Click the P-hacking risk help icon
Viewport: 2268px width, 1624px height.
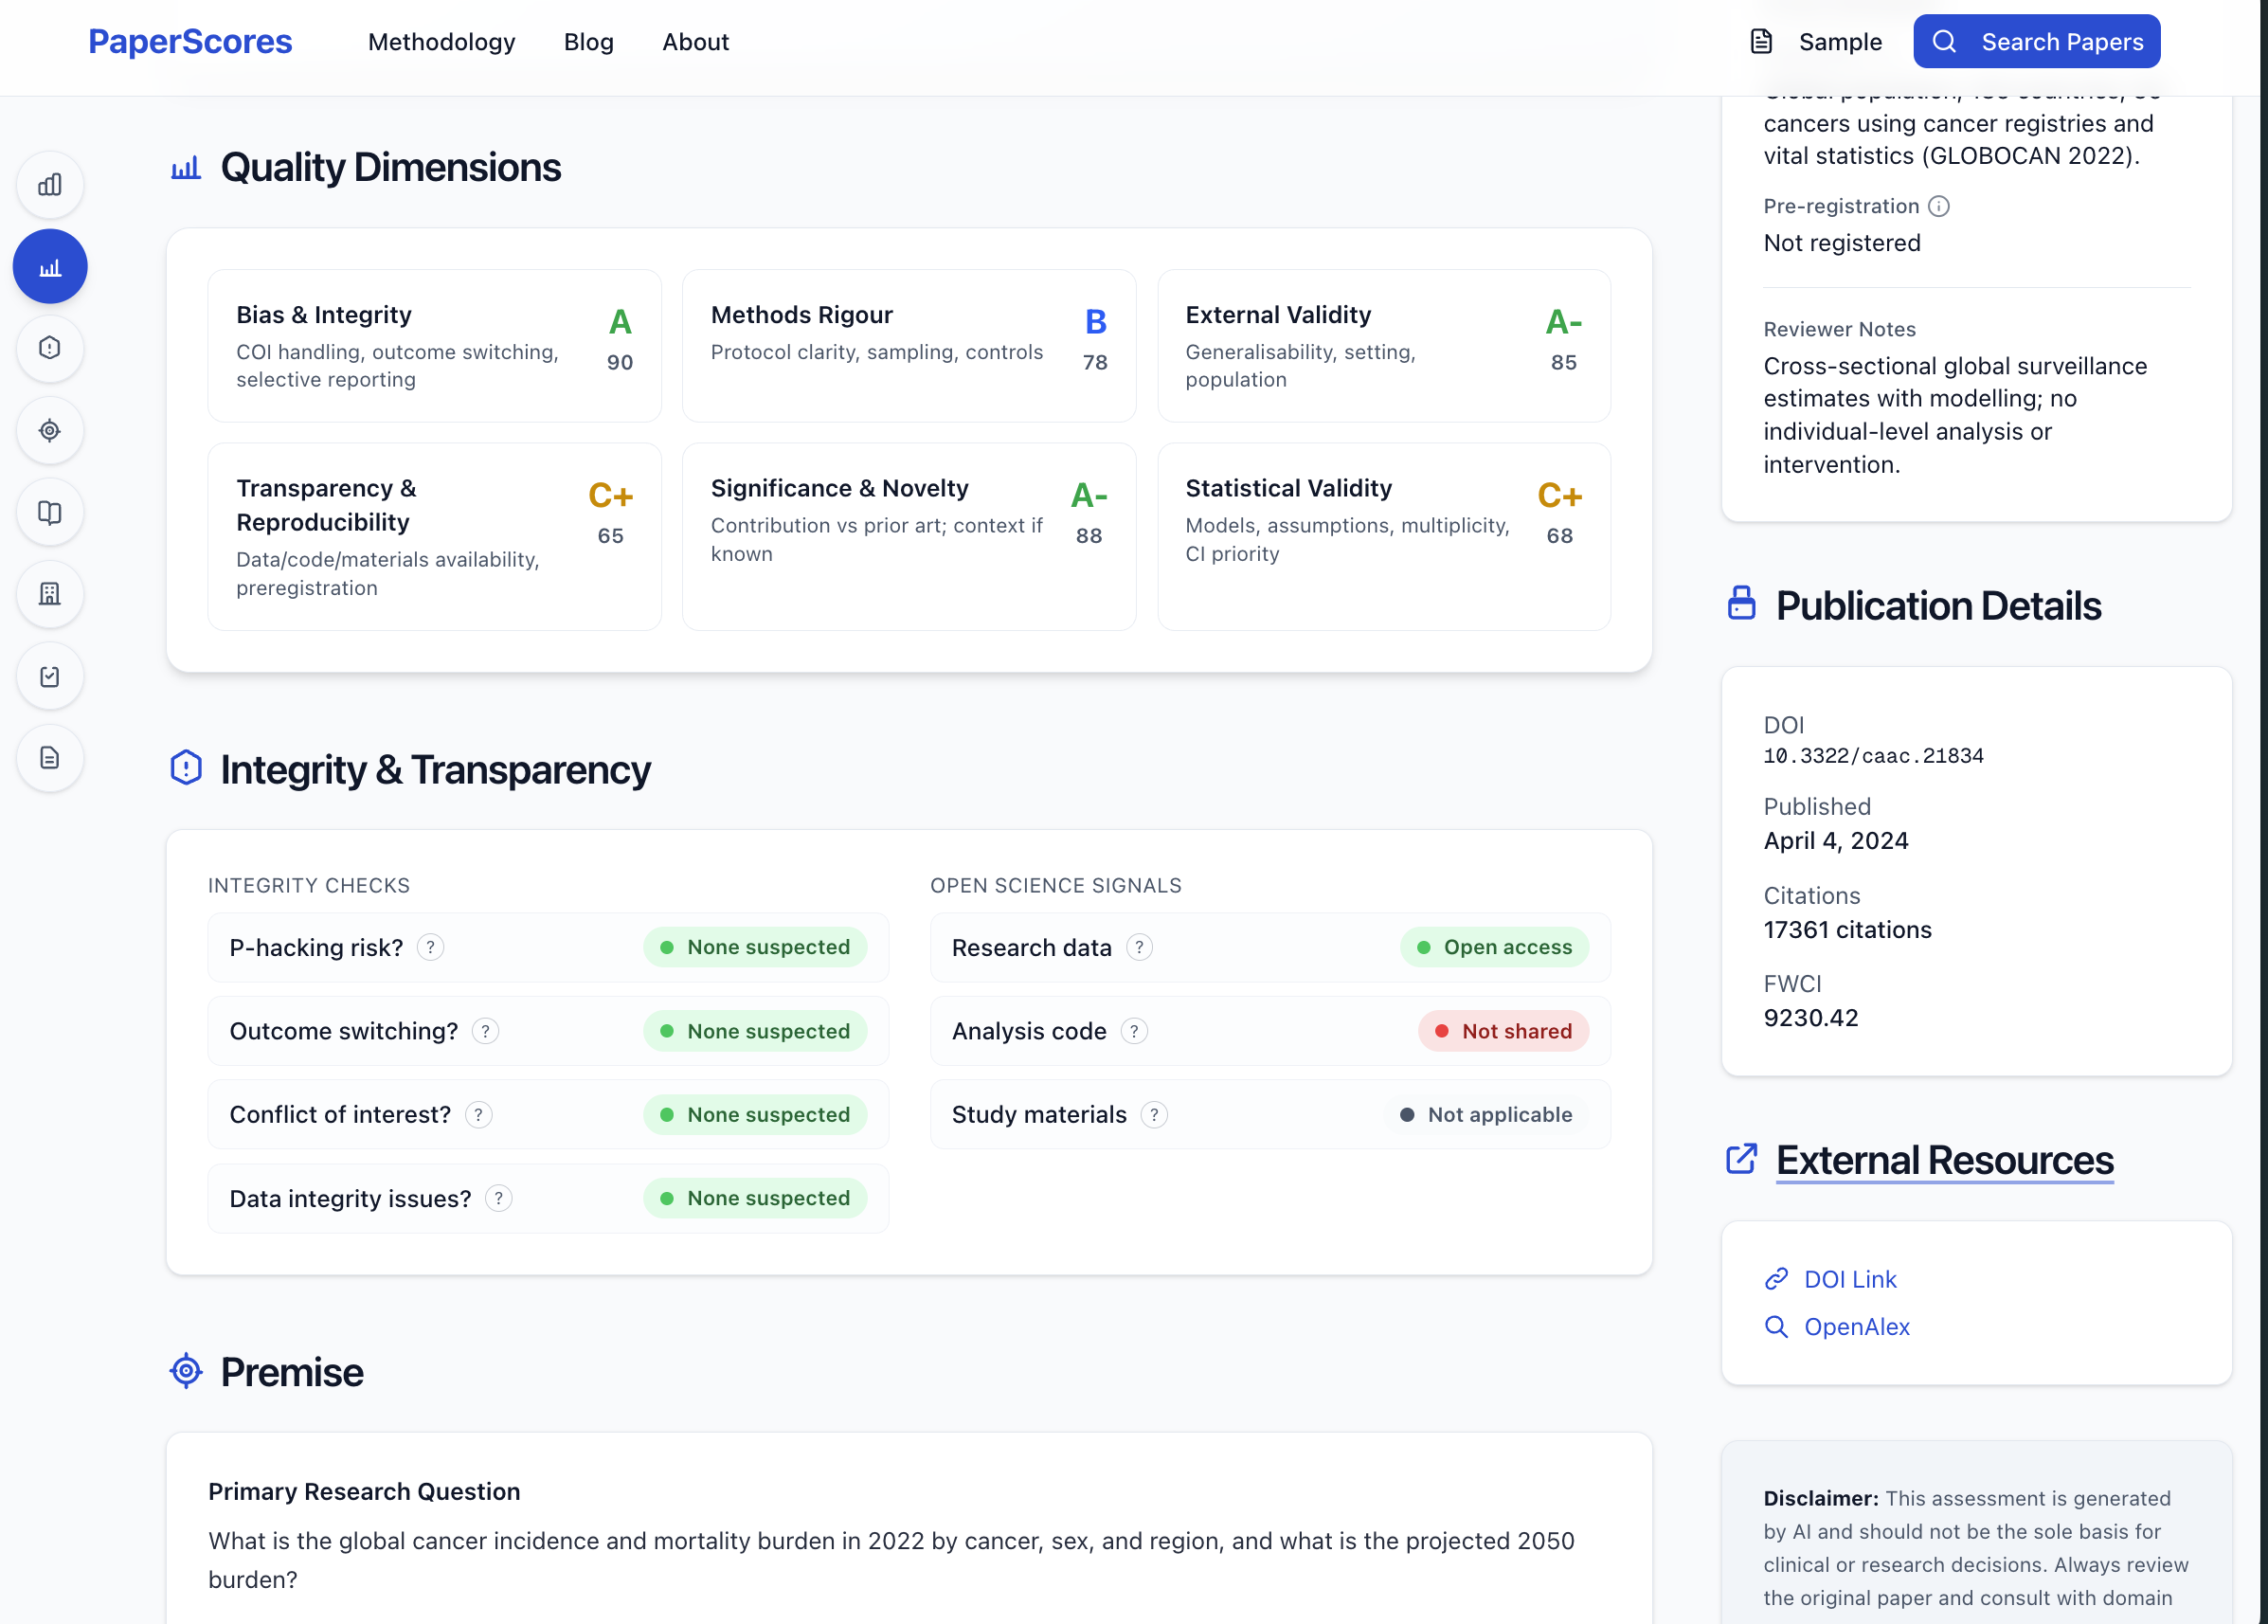click(430, 947)
